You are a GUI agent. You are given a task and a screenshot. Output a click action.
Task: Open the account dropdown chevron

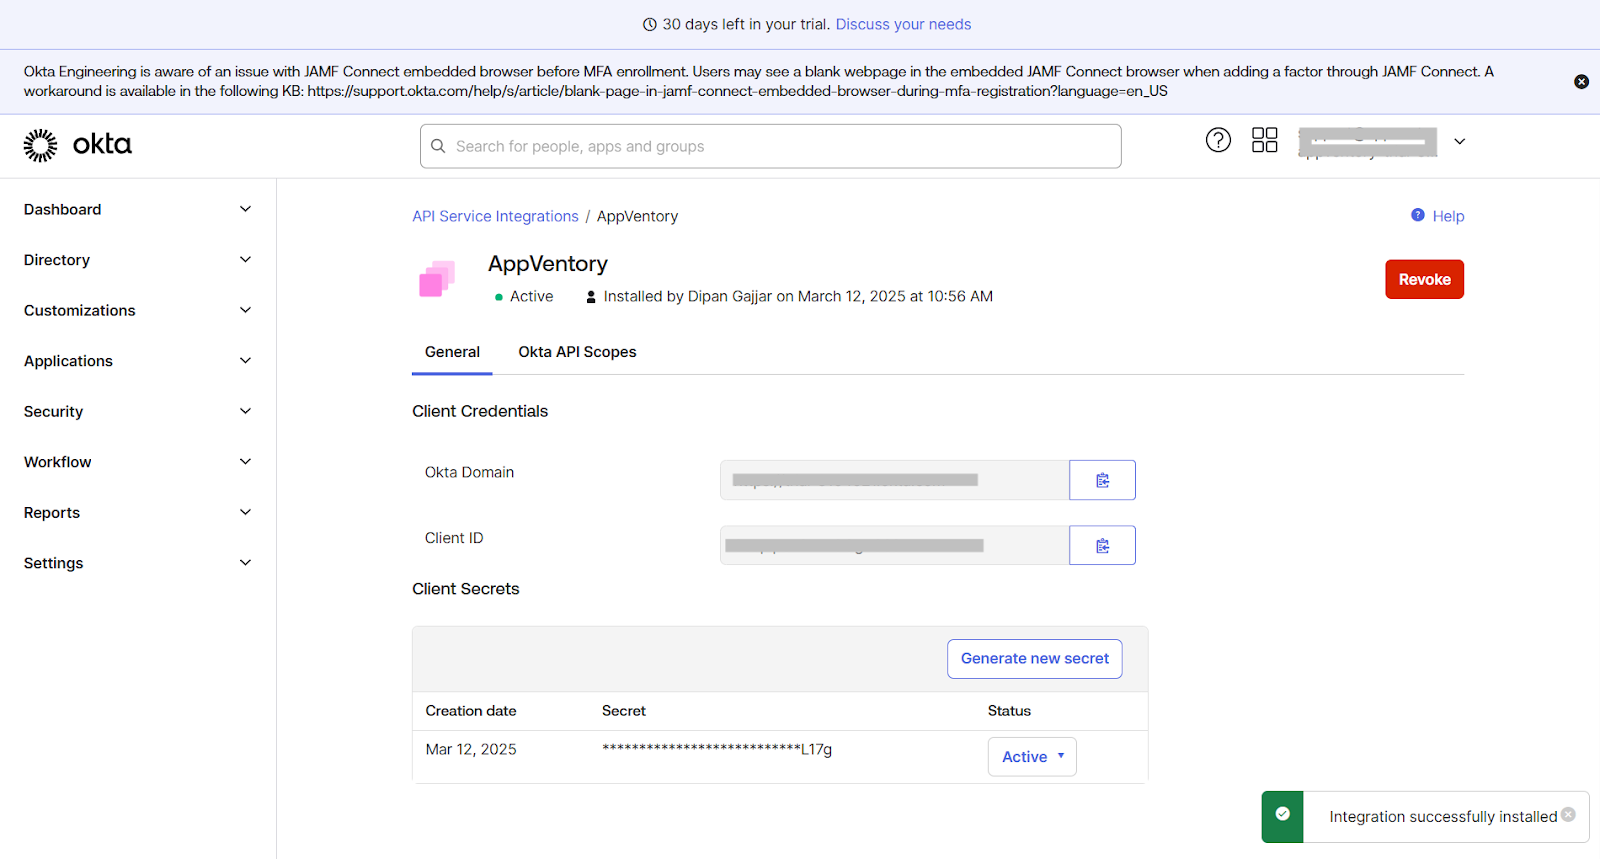(x=1460, y=142)
